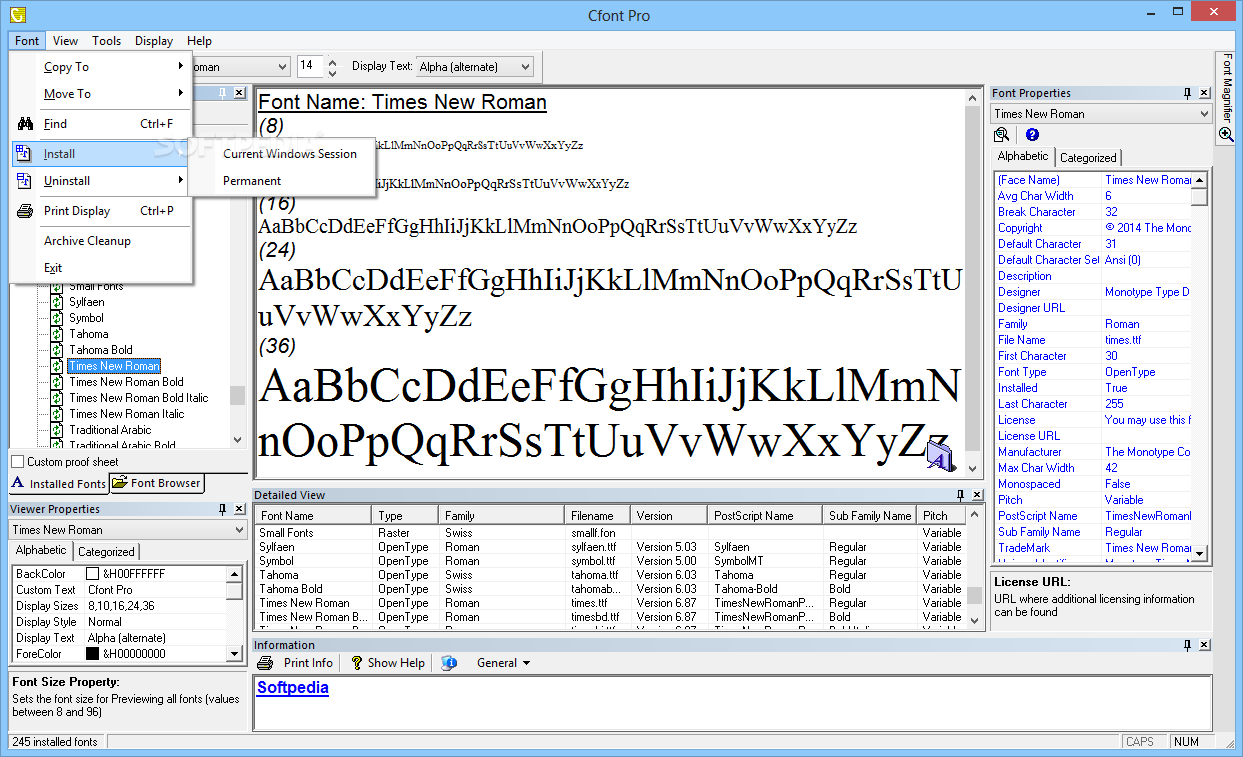Open the General dropdown in Information panel
Image resolution: width=1243 pixels, height=757 pixels.
(504, 663)
